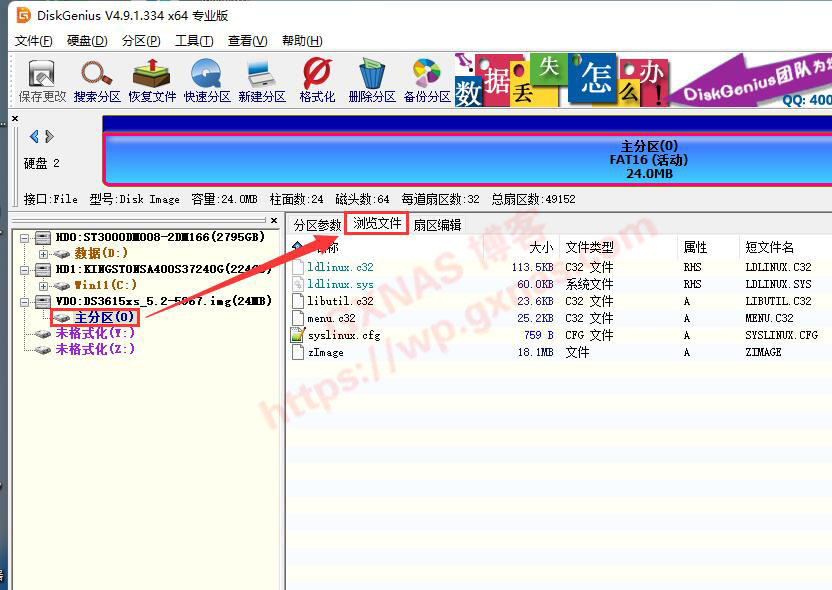Click the New Partition (新建分区) icon

262,81
